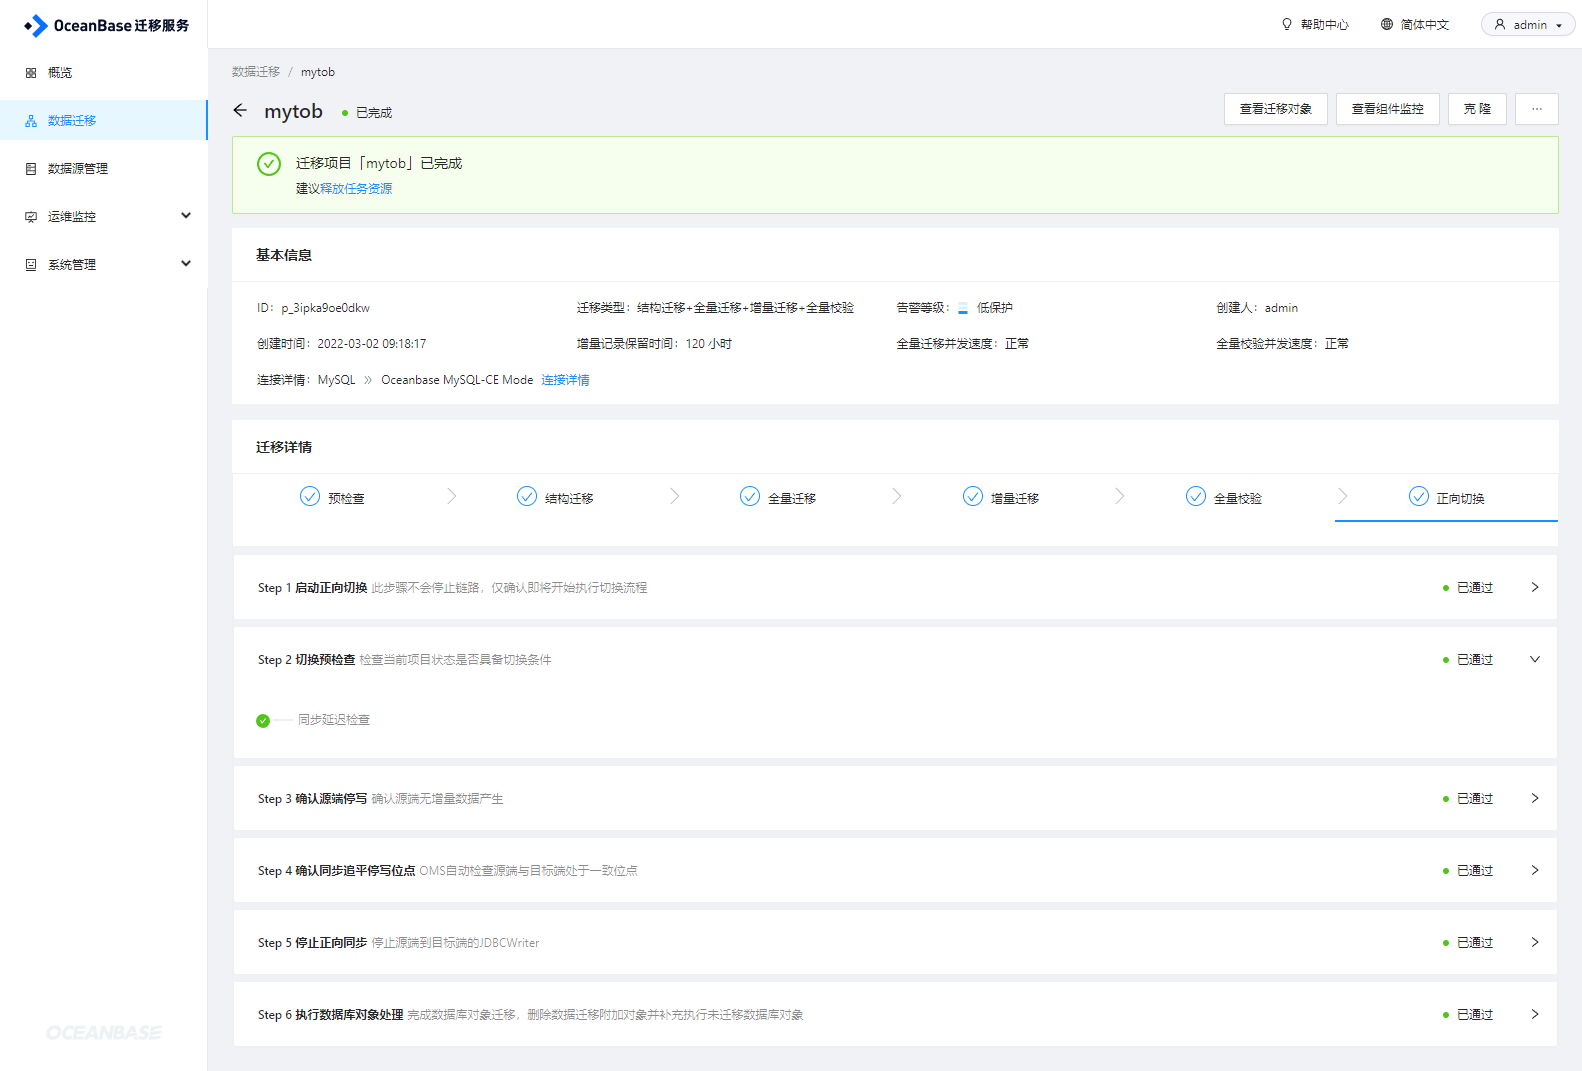Click the green check beside 同步延迟检查
1582x1071 pixels.
coord(263,721)
